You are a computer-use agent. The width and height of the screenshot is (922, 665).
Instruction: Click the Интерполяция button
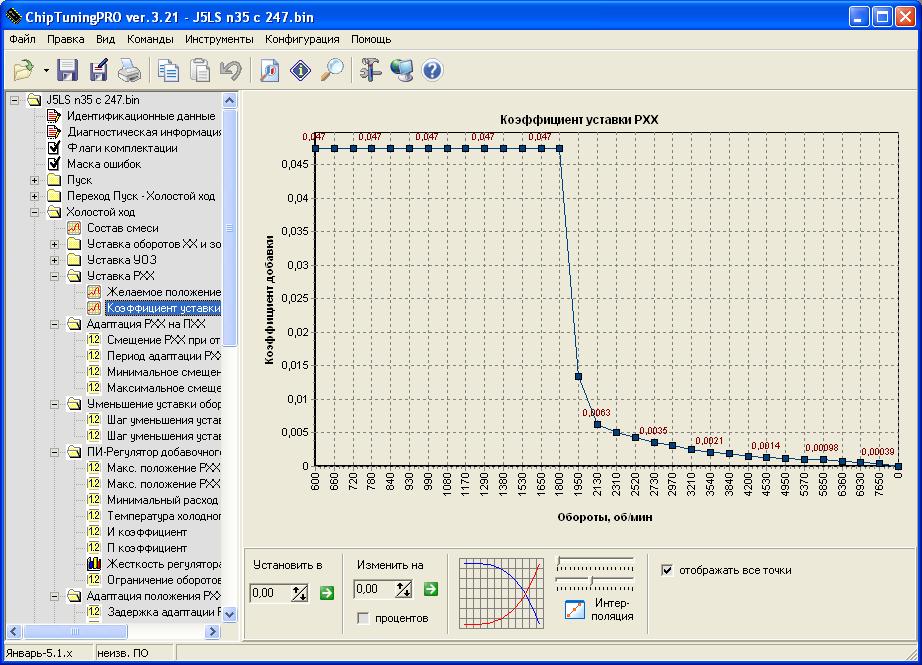(x=574, y=610)
